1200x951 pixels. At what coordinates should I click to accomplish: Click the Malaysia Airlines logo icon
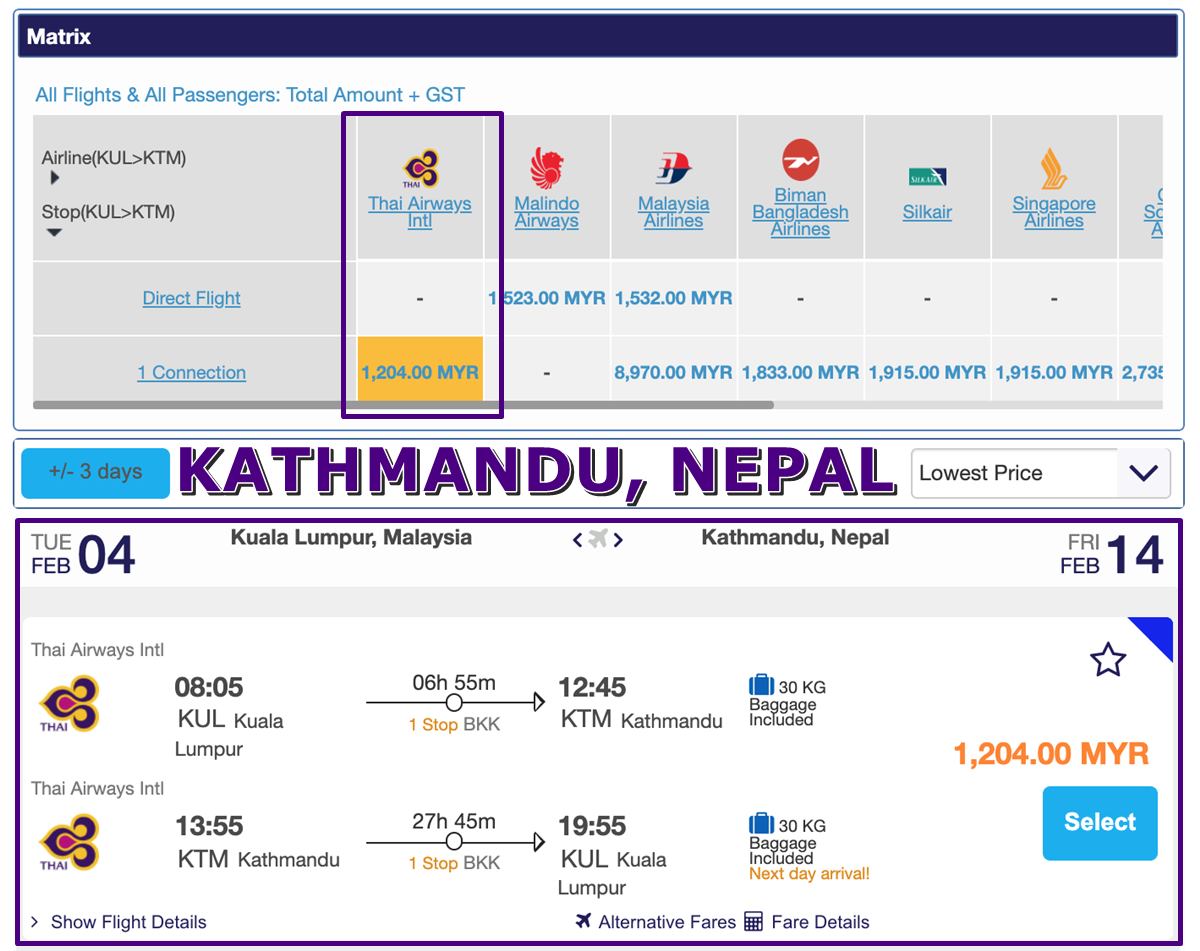[674, 169]
